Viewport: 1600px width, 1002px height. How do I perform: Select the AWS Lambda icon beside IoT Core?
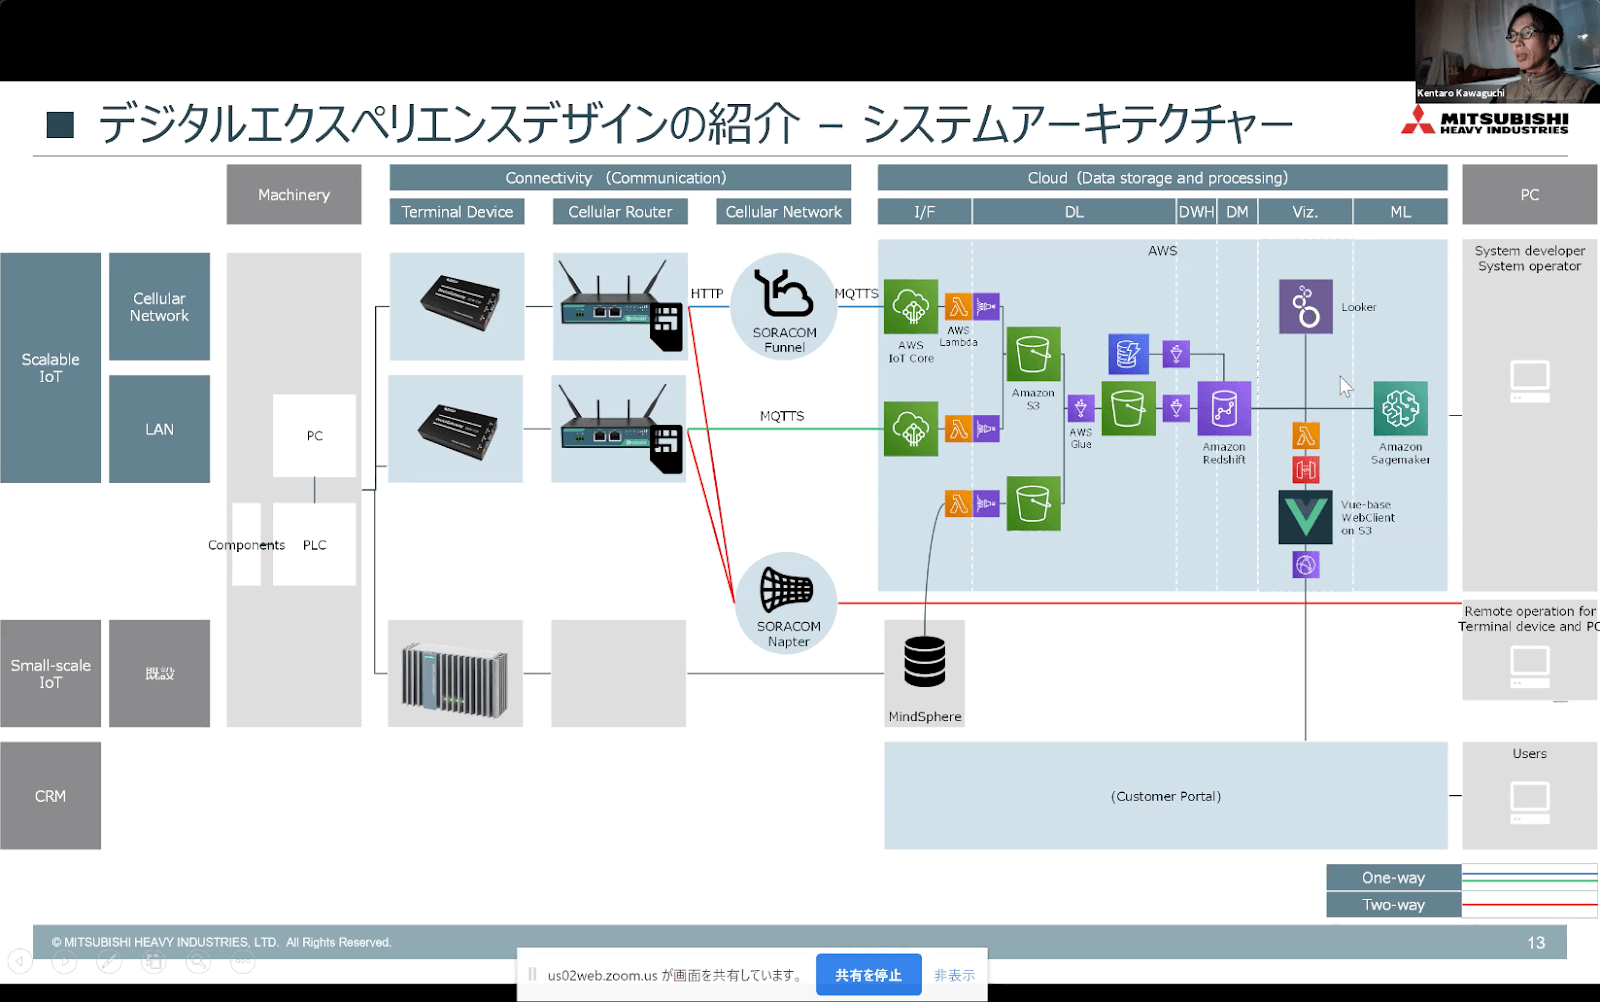click(959, 306)
